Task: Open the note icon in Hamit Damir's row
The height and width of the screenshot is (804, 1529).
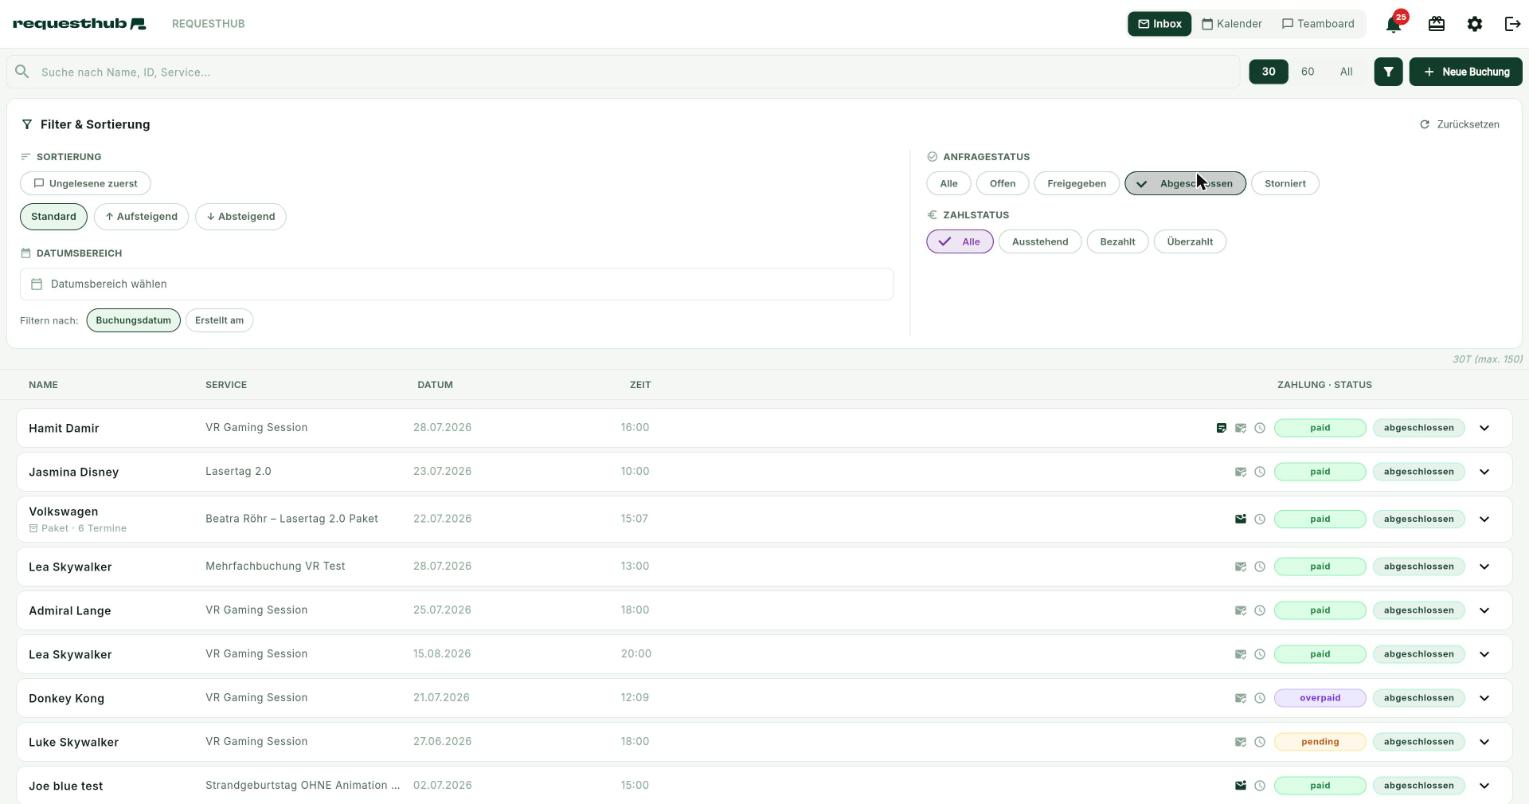Action: pyautogui.click(x=1221, y=428)
